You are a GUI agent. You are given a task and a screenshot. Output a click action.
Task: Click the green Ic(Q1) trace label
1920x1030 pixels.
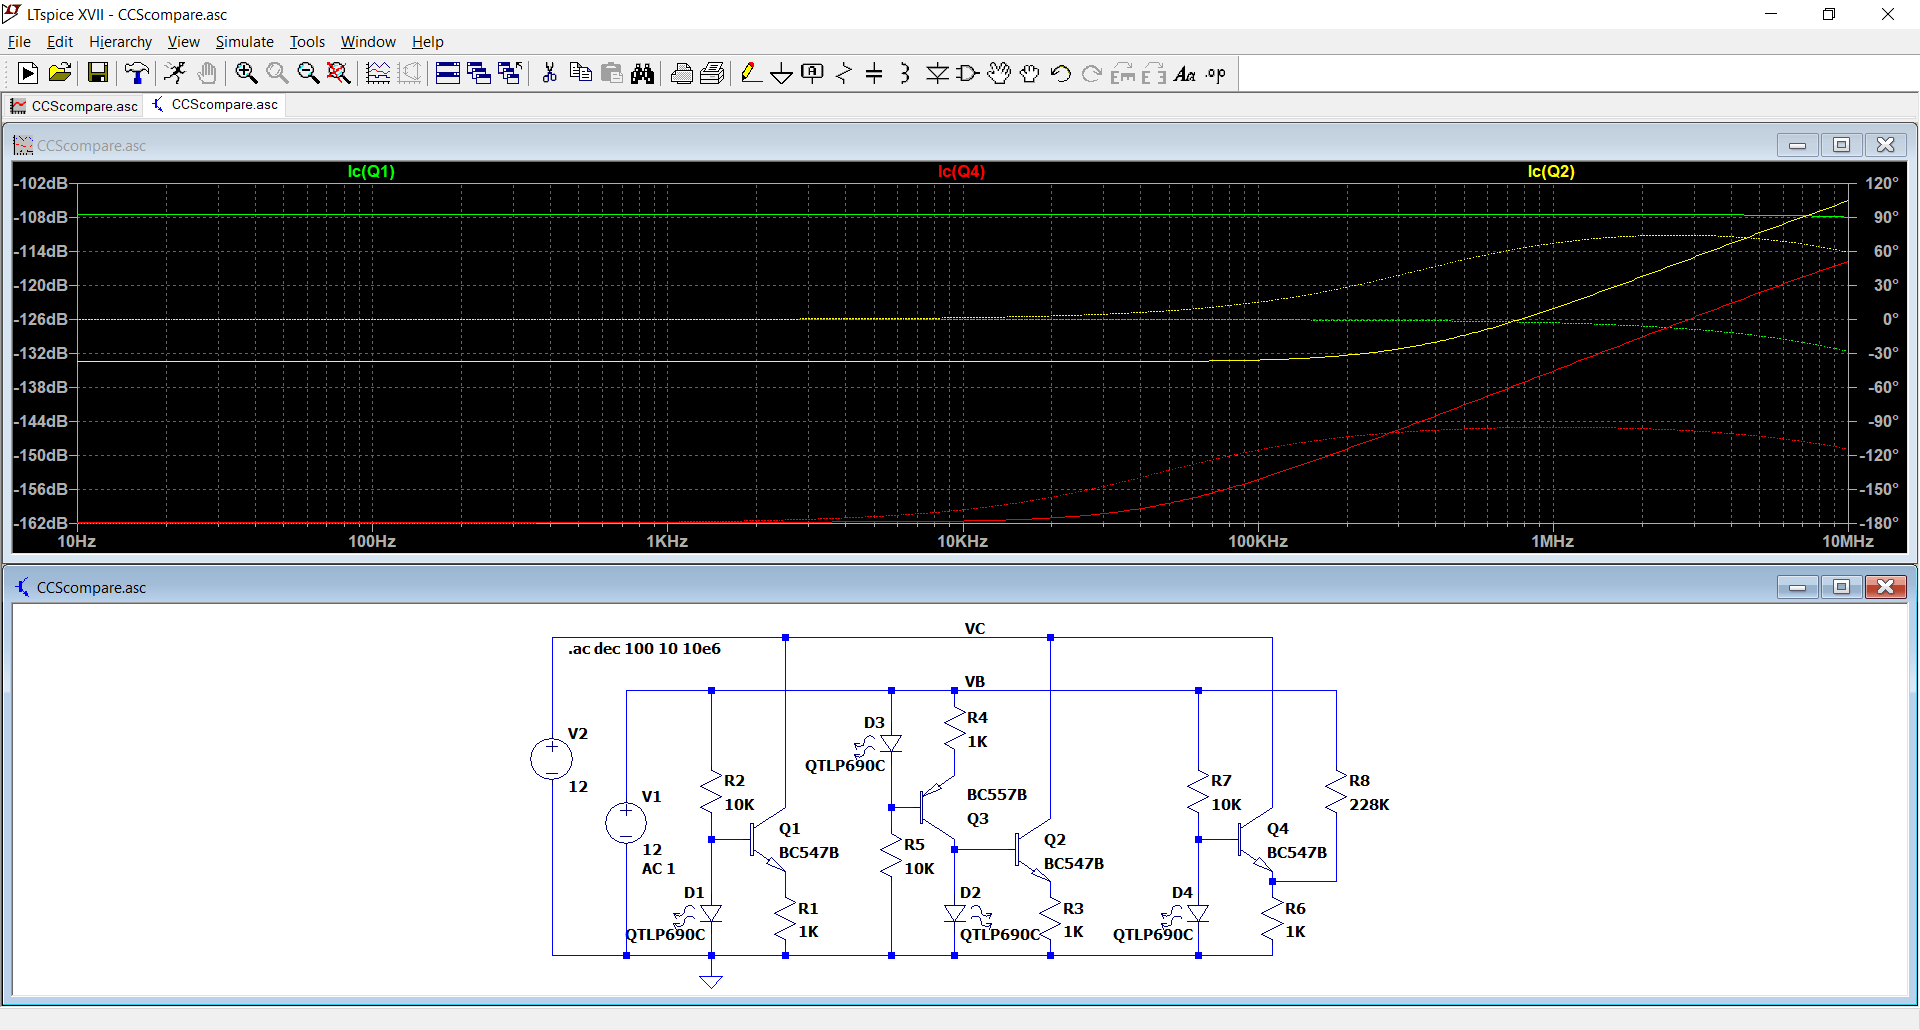click(x=371, y=171)
